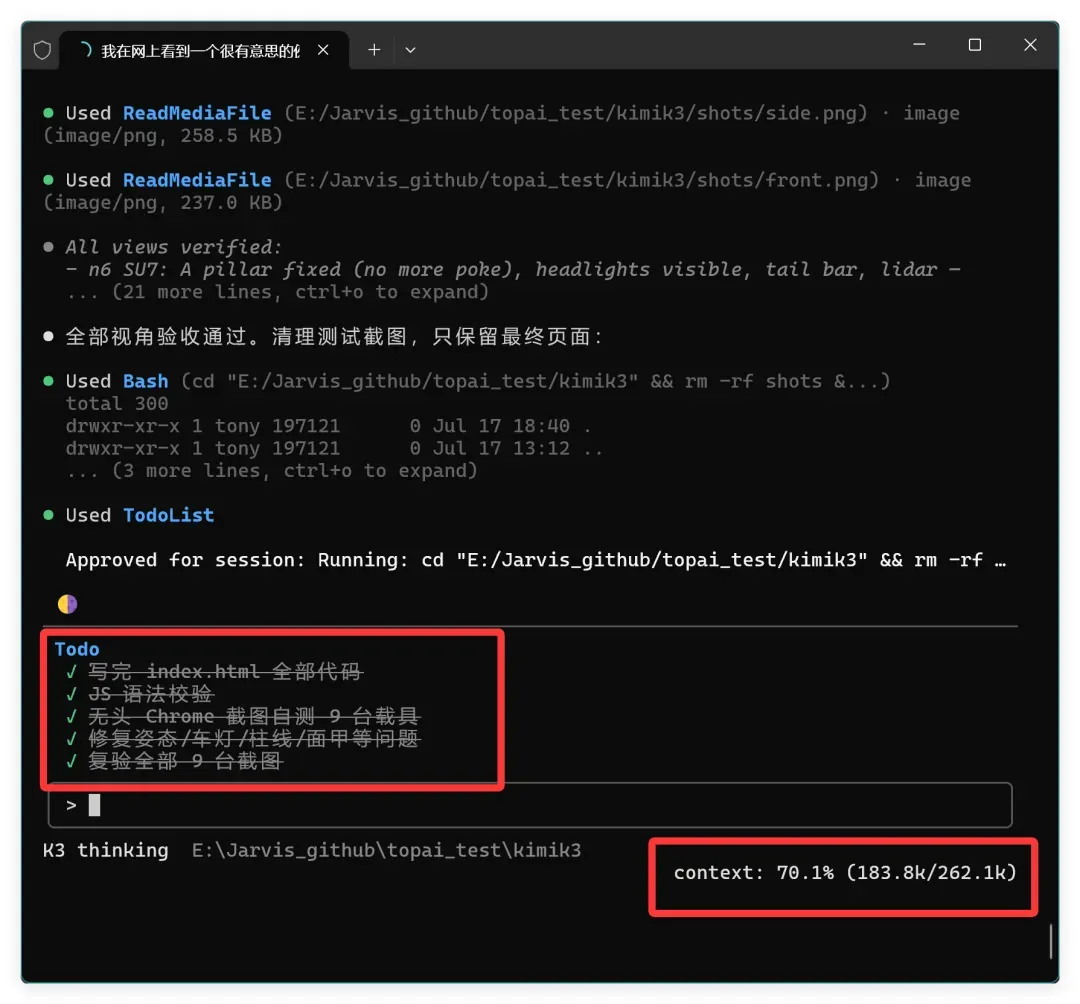Click the tab loading spinner icon

(x=86, y=50)
